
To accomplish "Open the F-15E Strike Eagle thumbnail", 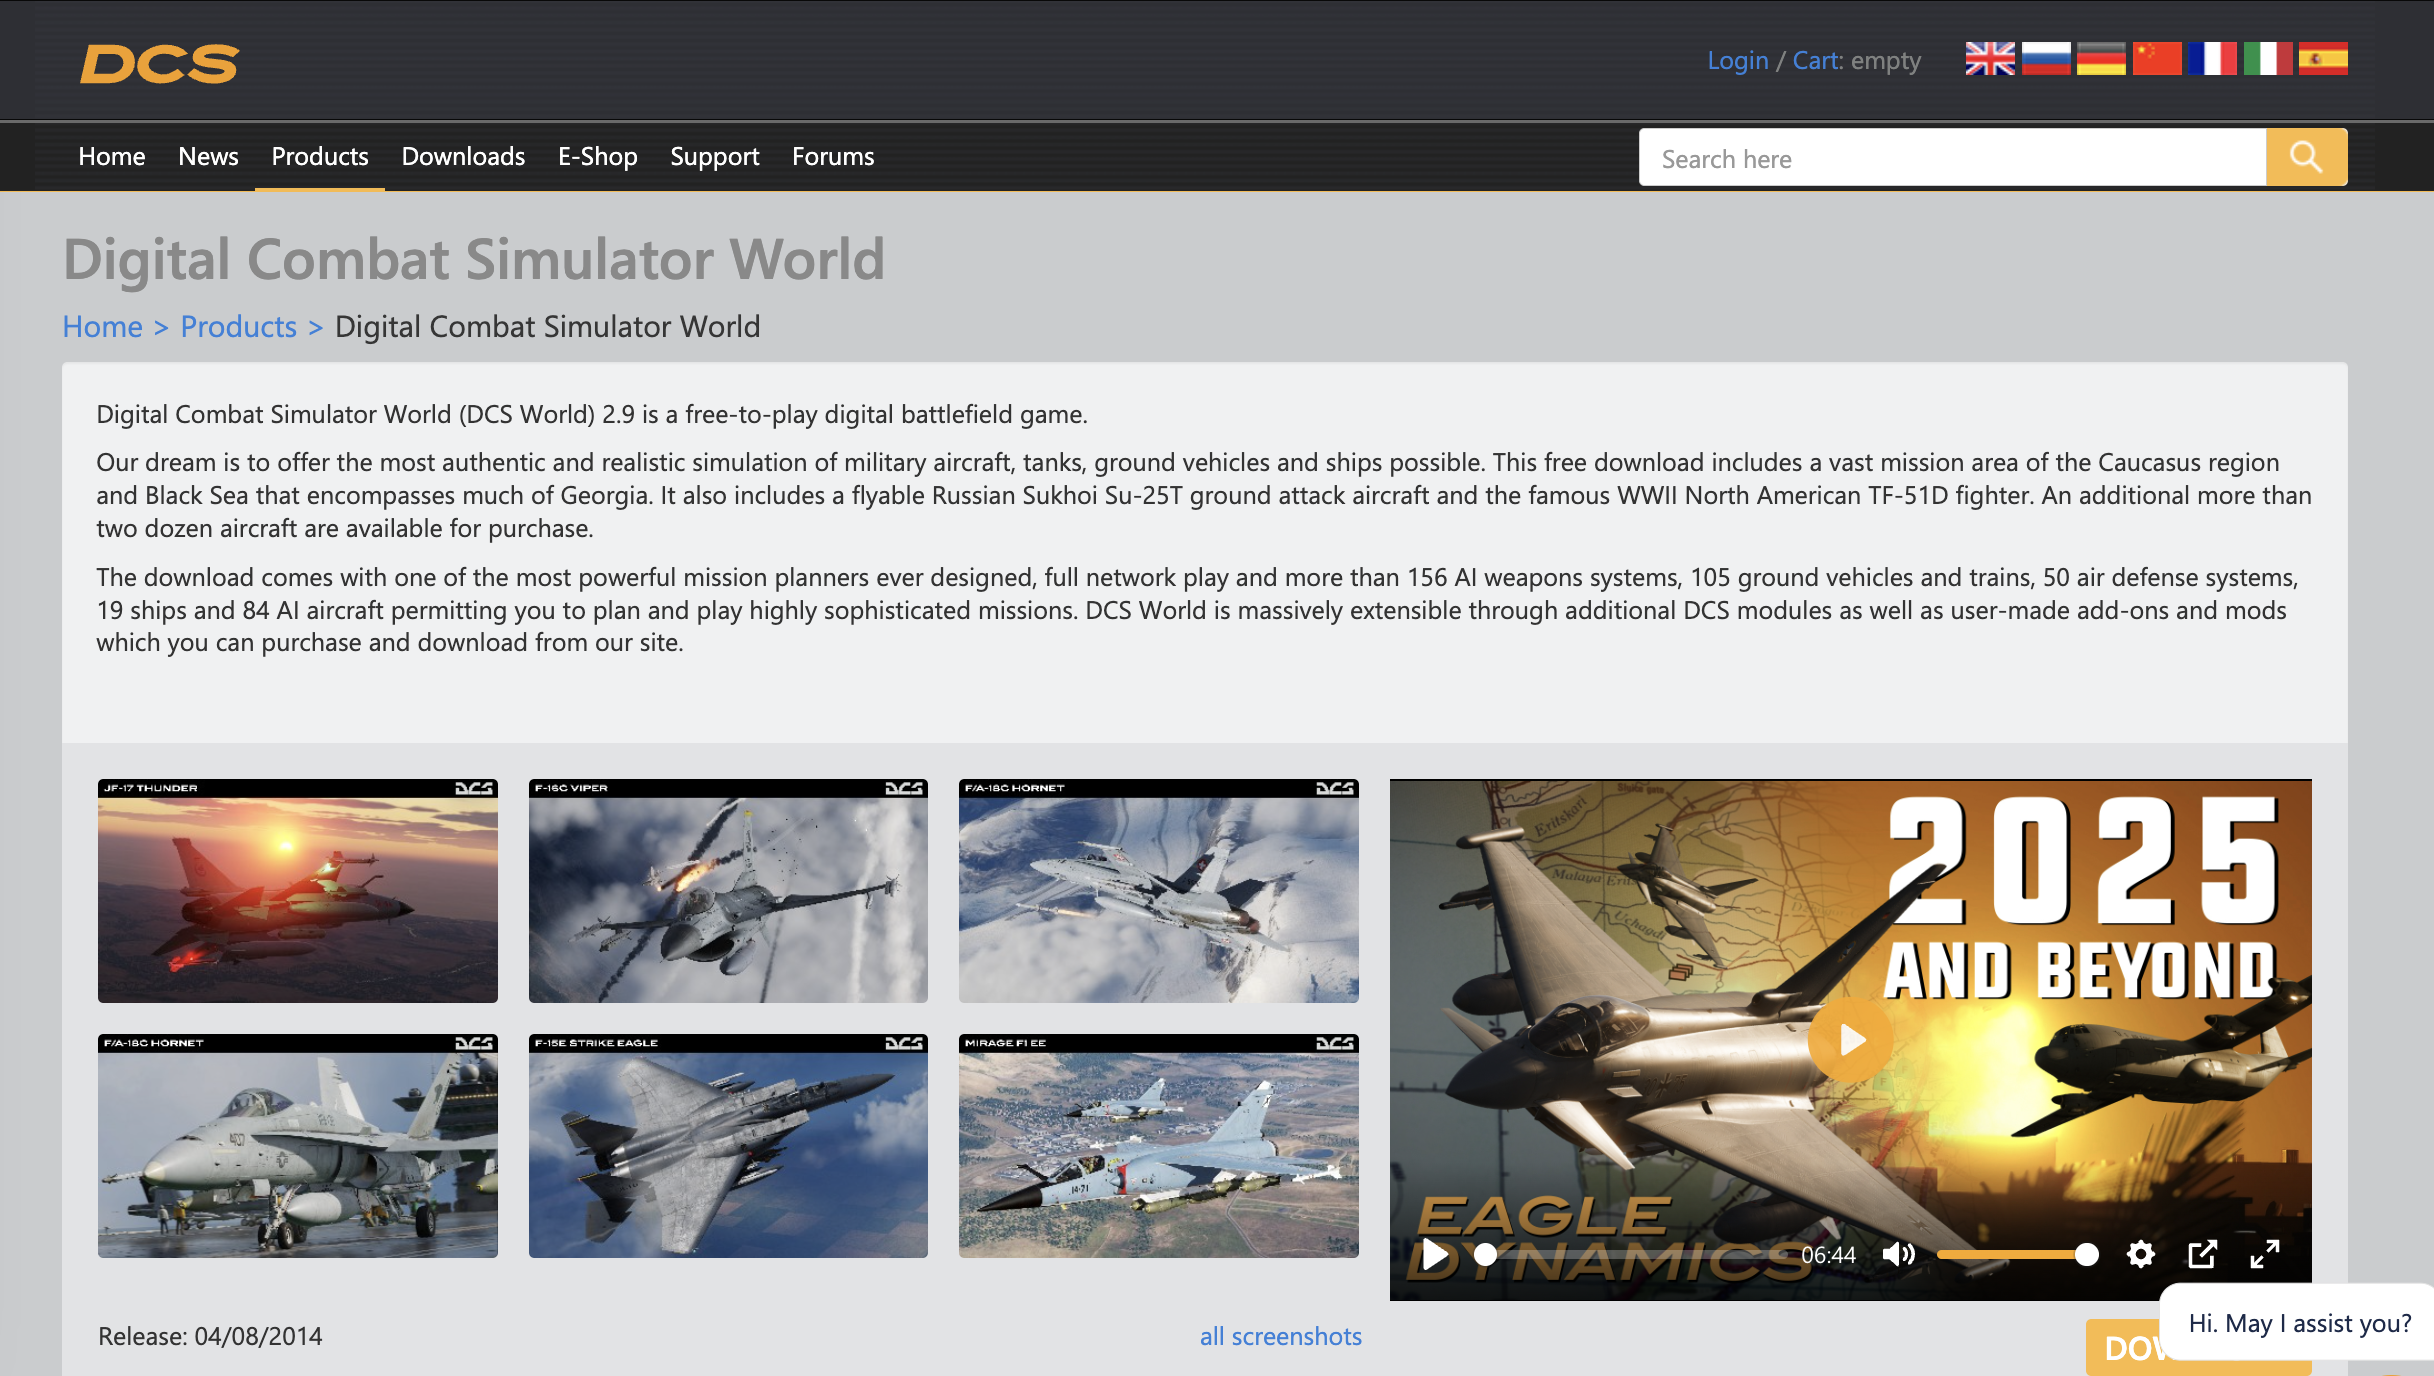I will point(728,1146).
